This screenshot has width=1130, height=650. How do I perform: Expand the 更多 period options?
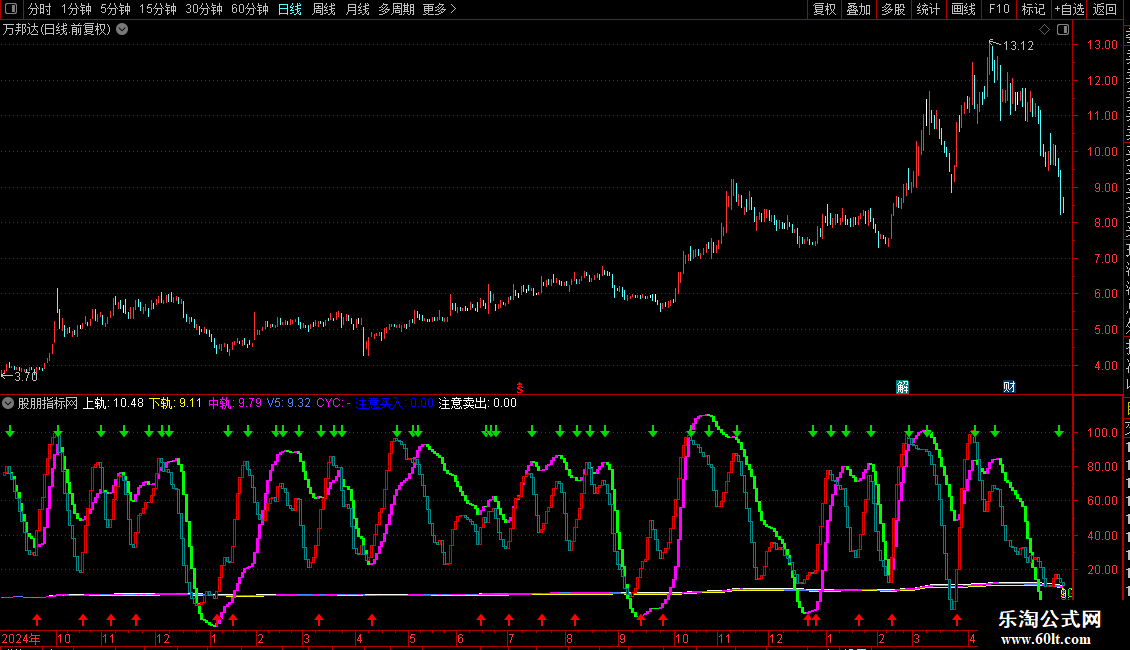[x=440, y=9]
